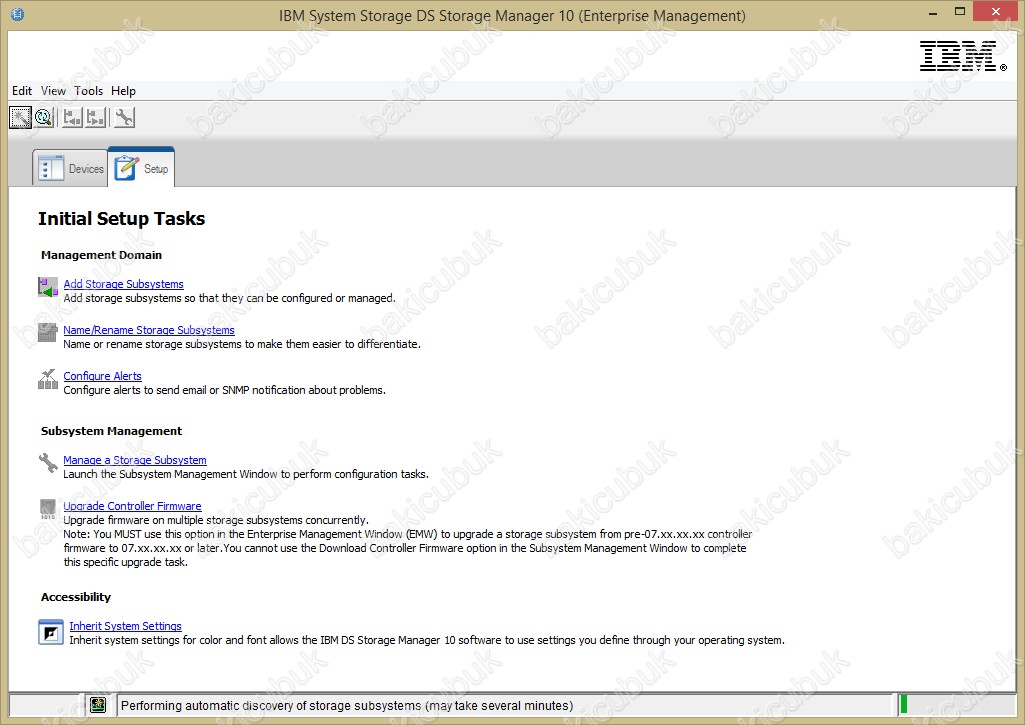This screenshot has height=725, width=1025.
Task: Open the Configure Alerts link
Action: [x=103, y=376]
